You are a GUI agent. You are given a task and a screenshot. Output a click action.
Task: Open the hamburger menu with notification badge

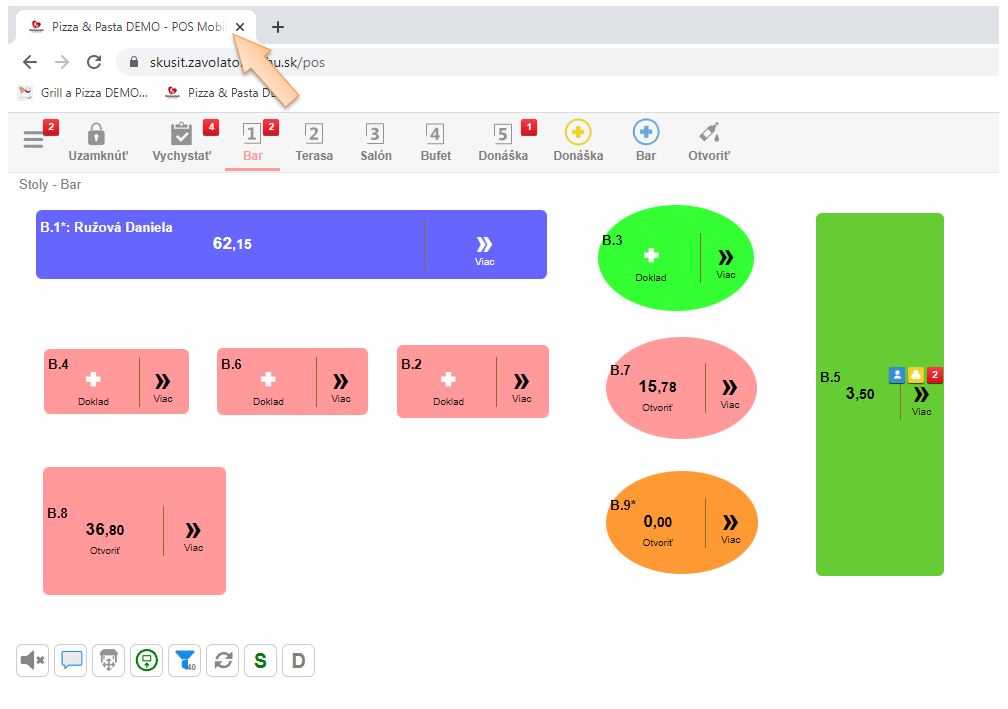click(x=34, y=140)
